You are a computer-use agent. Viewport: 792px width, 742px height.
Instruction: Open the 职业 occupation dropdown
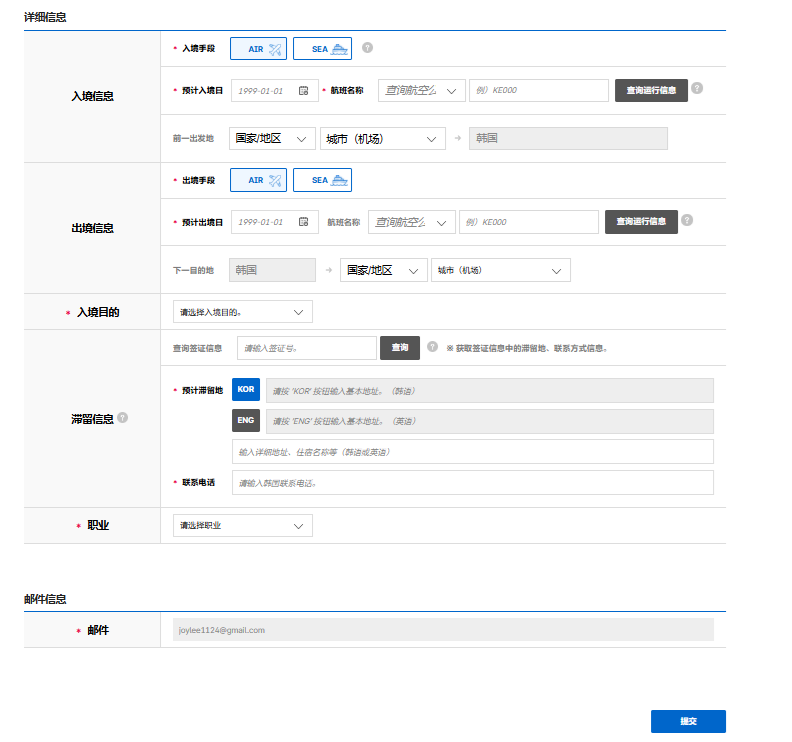click(x=243, y=525)
